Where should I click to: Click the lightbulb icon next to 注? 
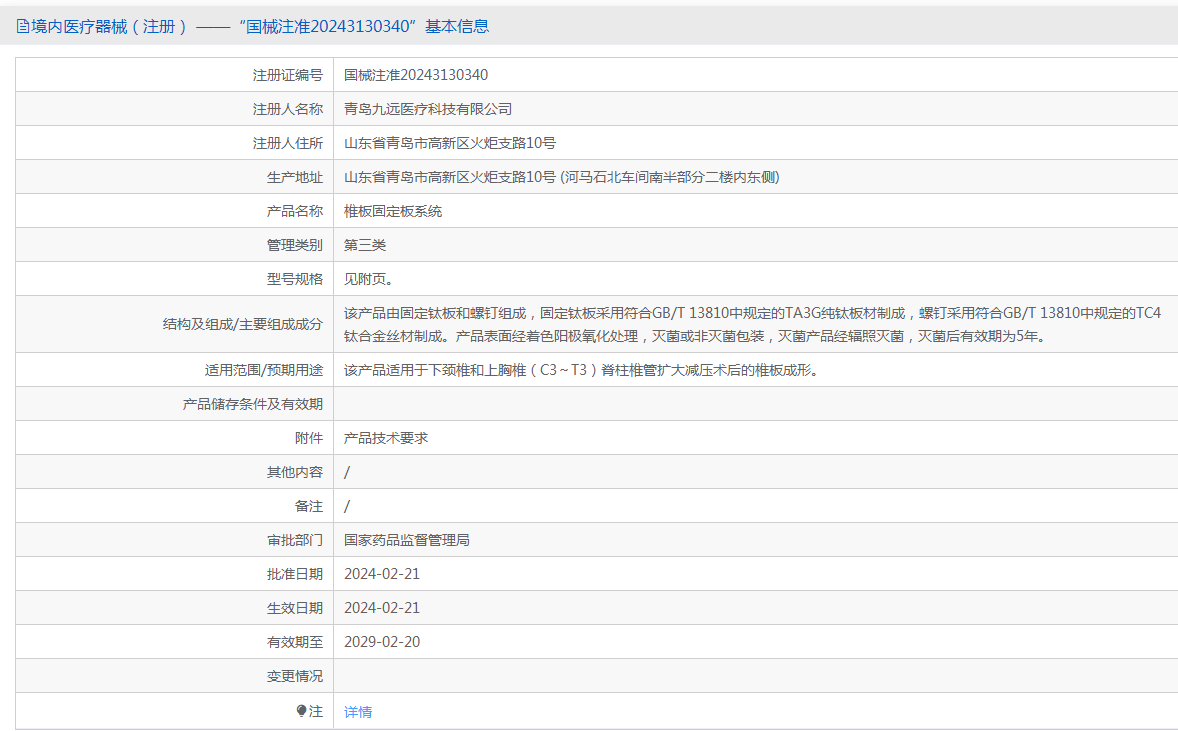coord(301,711)
